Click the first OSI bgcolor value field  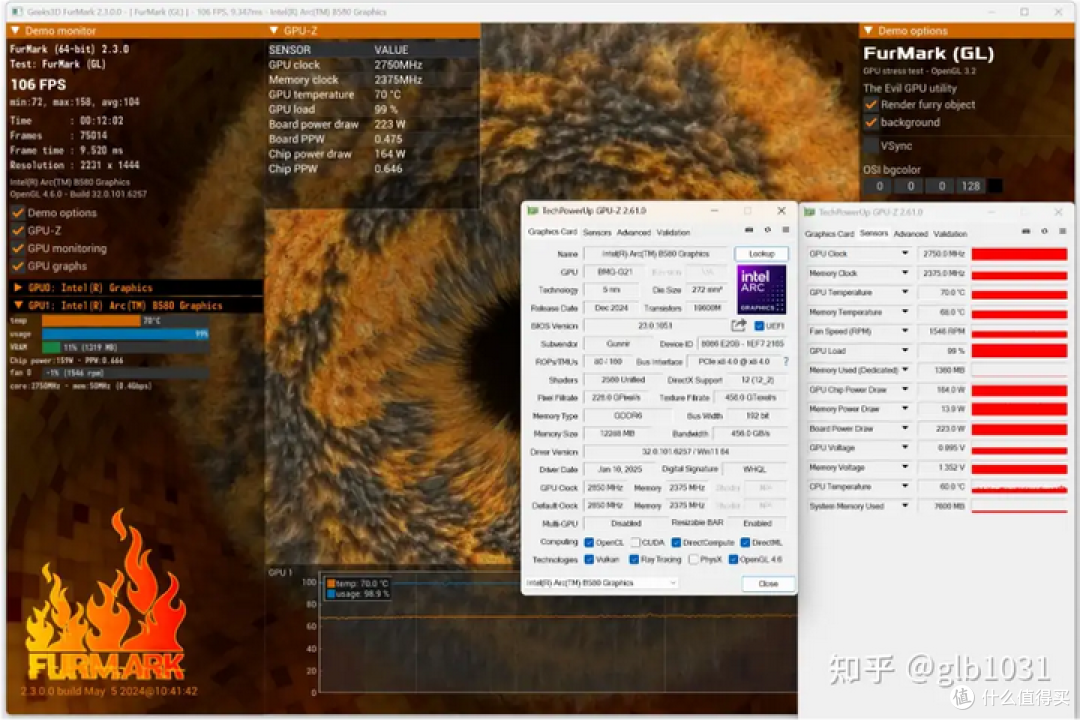(x=880, y=186)
